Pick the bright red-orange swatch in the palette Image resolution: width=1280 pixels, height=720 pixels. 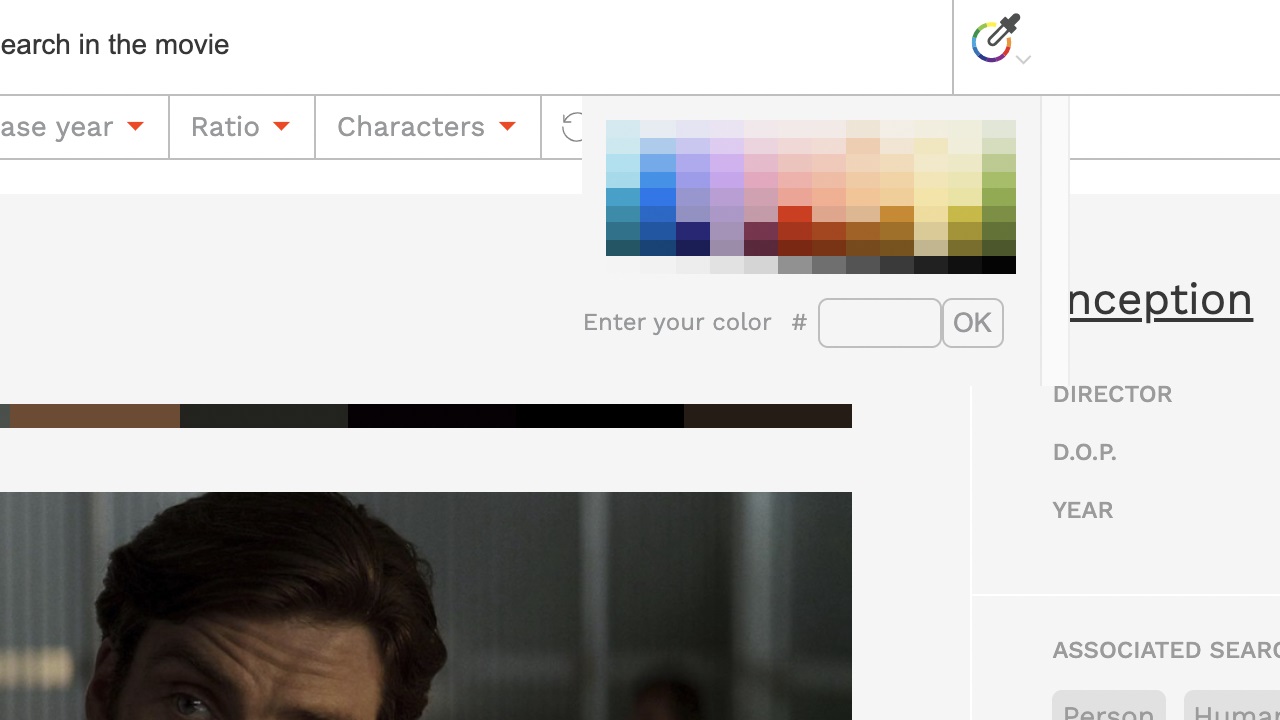795,213
